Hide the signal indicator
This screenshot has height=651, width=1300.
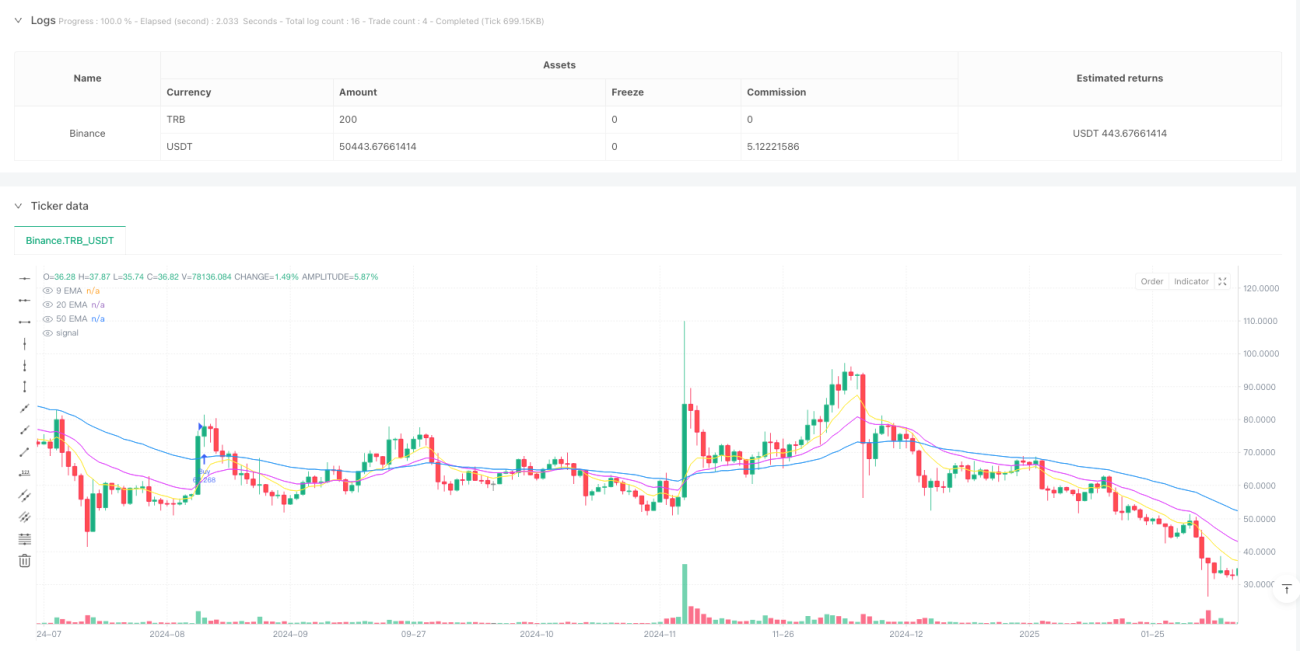click(47, 332)
